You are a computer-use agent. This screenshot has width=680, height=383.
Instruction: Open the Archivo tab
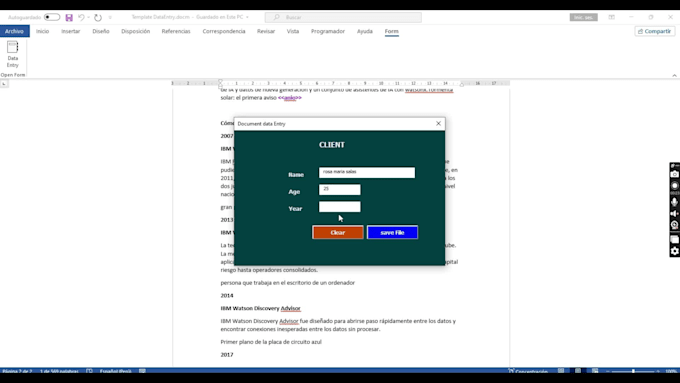14,31
